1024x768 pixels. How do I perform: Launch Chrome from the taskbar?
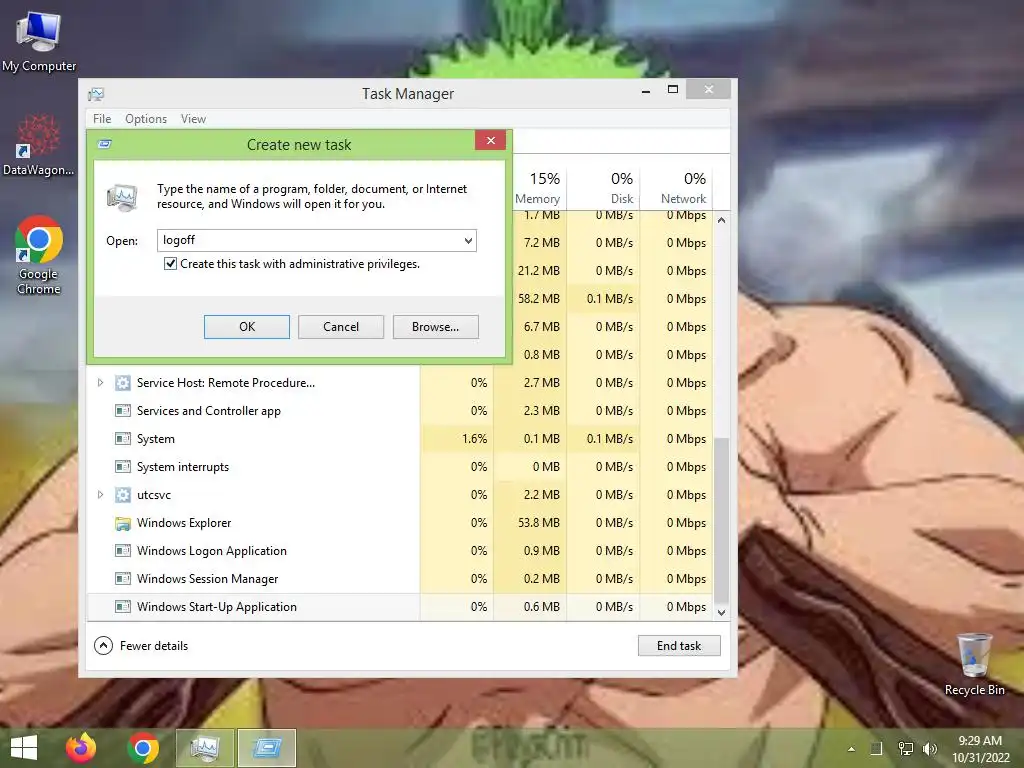[143, 748]
